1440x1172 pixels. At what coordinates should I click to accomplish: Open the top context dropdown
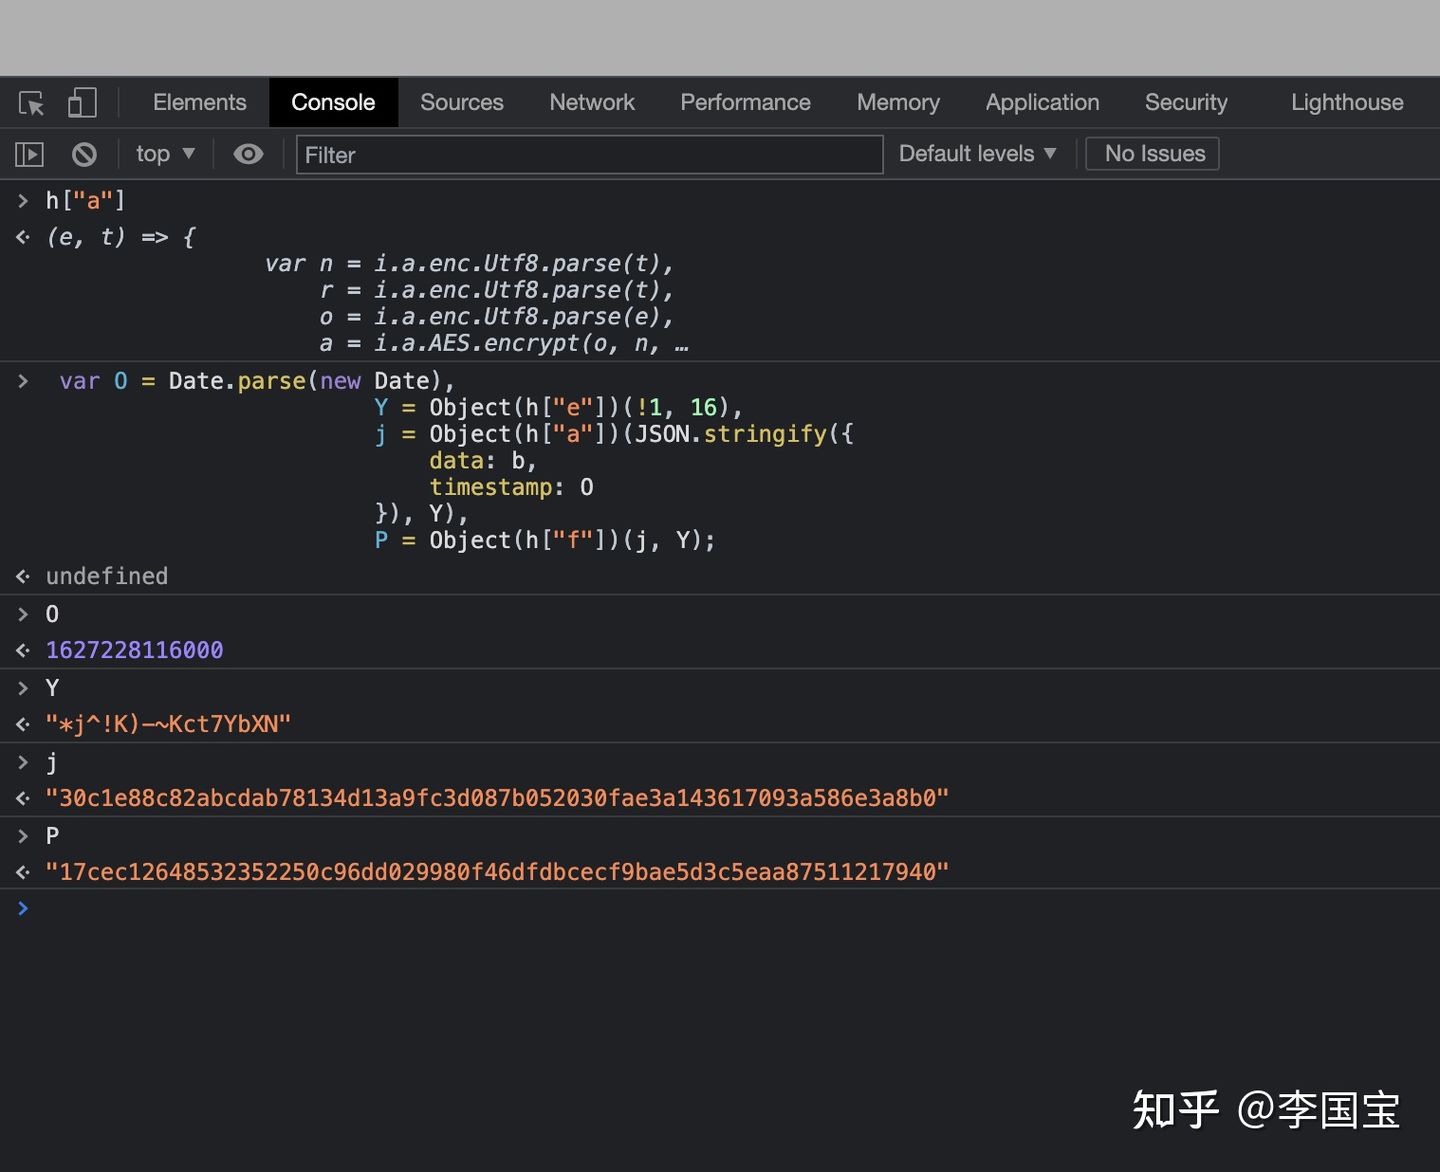tap(165, 154)
